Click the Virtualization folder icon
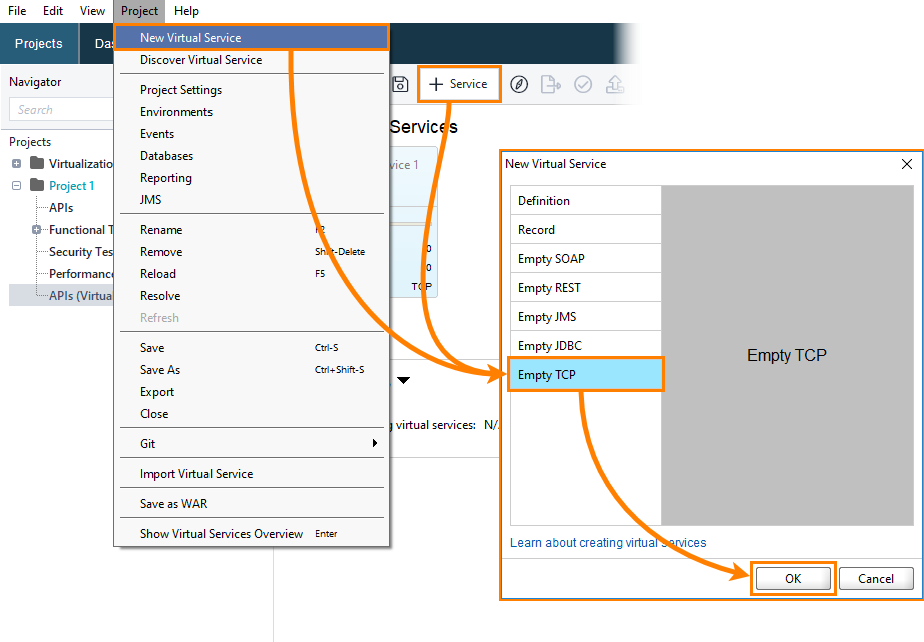924x642 pixels. pos(38,163)
